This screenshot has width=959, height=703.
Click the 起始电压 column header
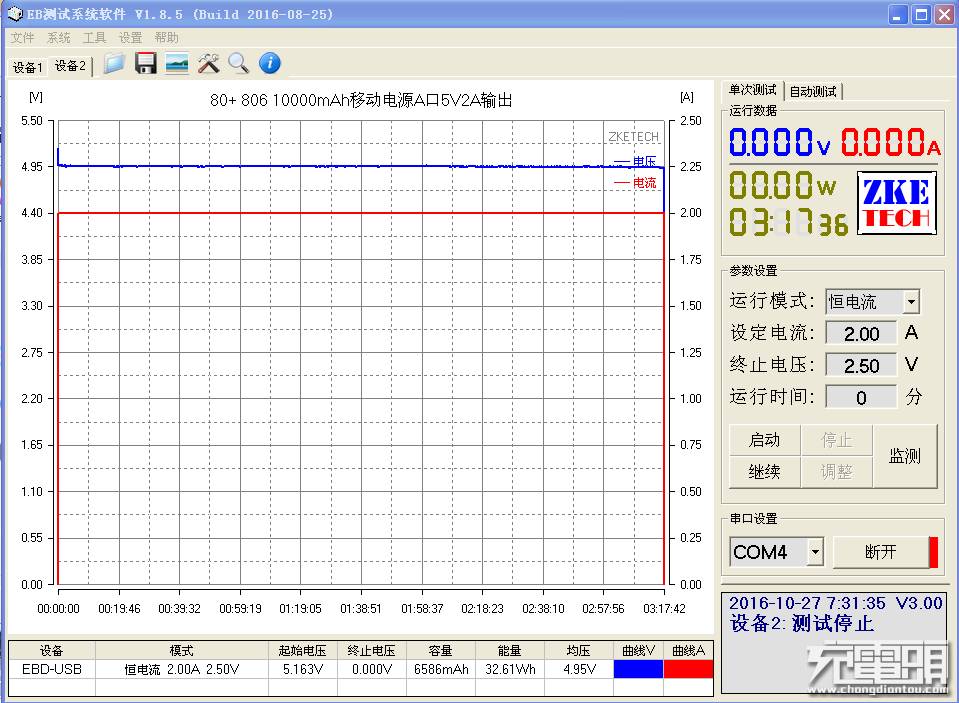[303, 650]
